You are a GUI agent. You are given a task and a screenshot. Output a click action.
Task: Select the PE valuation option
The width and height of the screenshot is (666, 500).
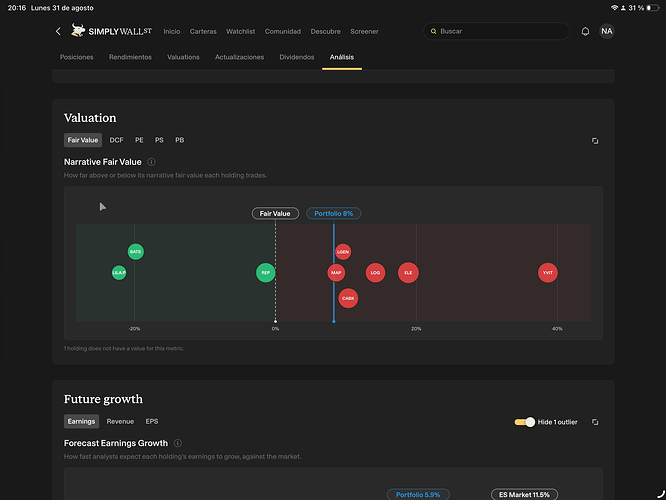(x=139, y=140)
